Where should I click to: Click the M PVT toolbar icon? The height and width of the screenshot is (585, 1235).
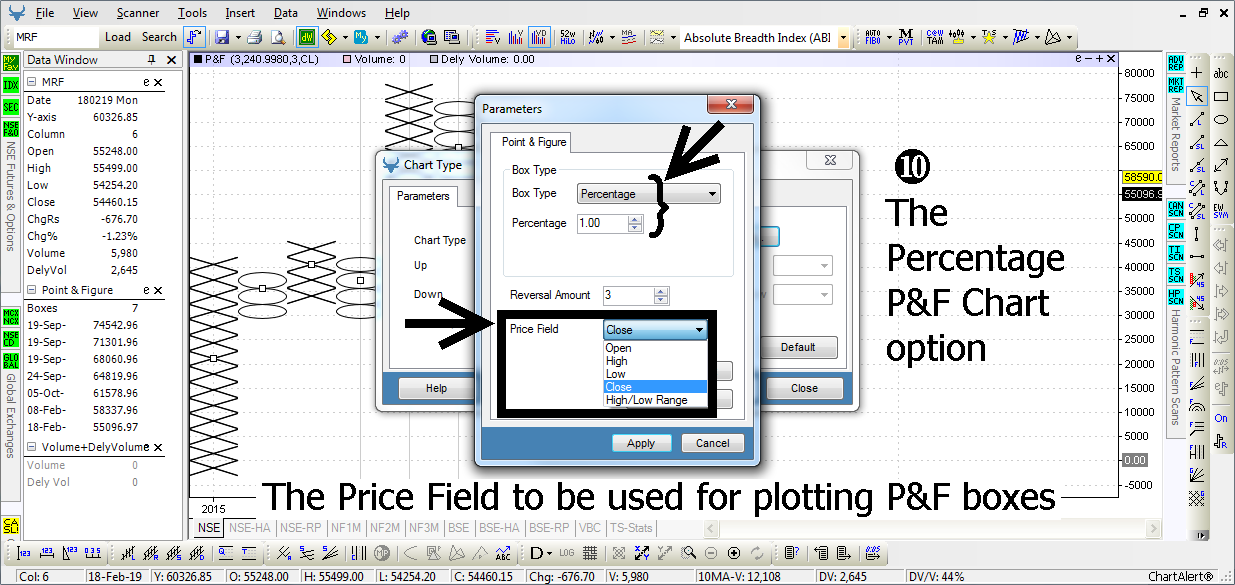click(905, 37)
